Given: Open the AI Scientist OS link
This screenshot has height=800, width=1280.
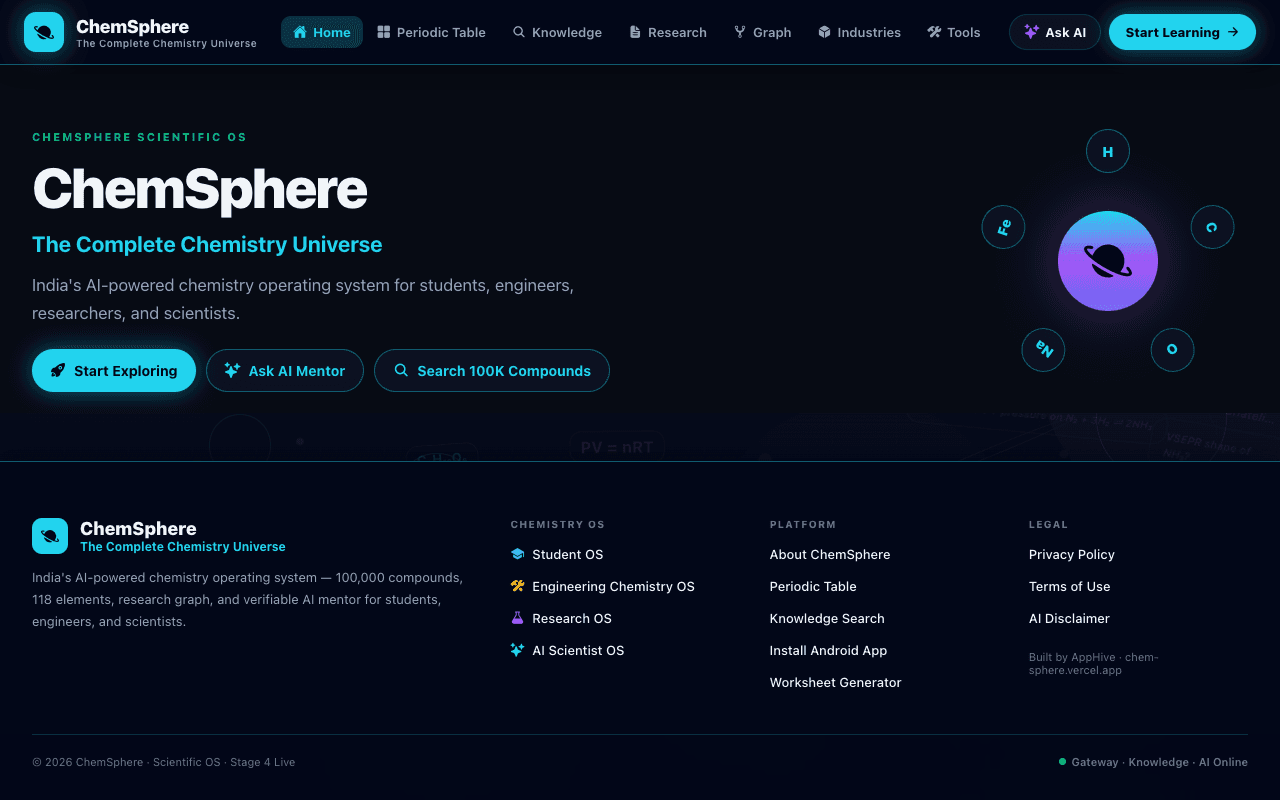Looking at the screenshot, I should click(x=567, y=650).
